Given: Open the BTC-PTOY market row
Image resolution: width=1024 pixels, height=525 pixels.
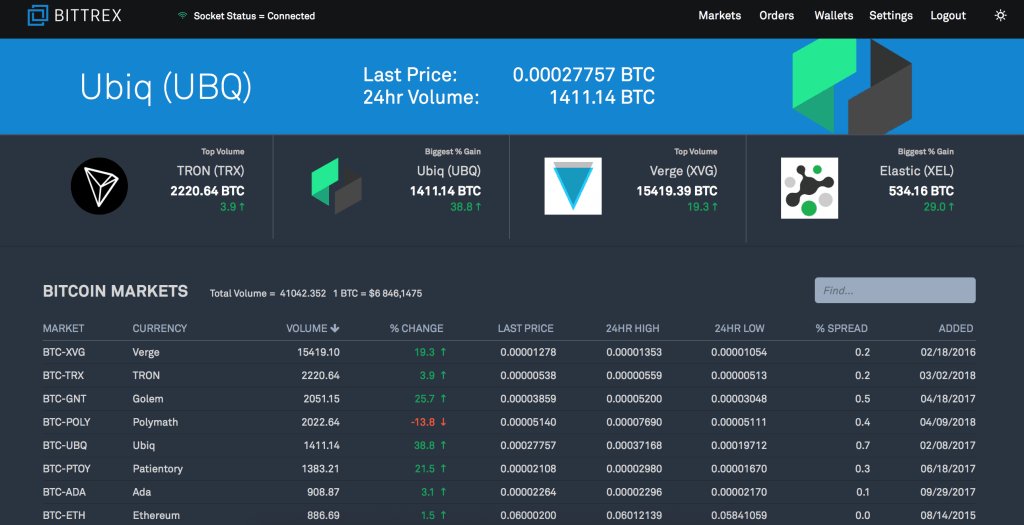Looking at the screenshot, I should (x=509, y=469).
